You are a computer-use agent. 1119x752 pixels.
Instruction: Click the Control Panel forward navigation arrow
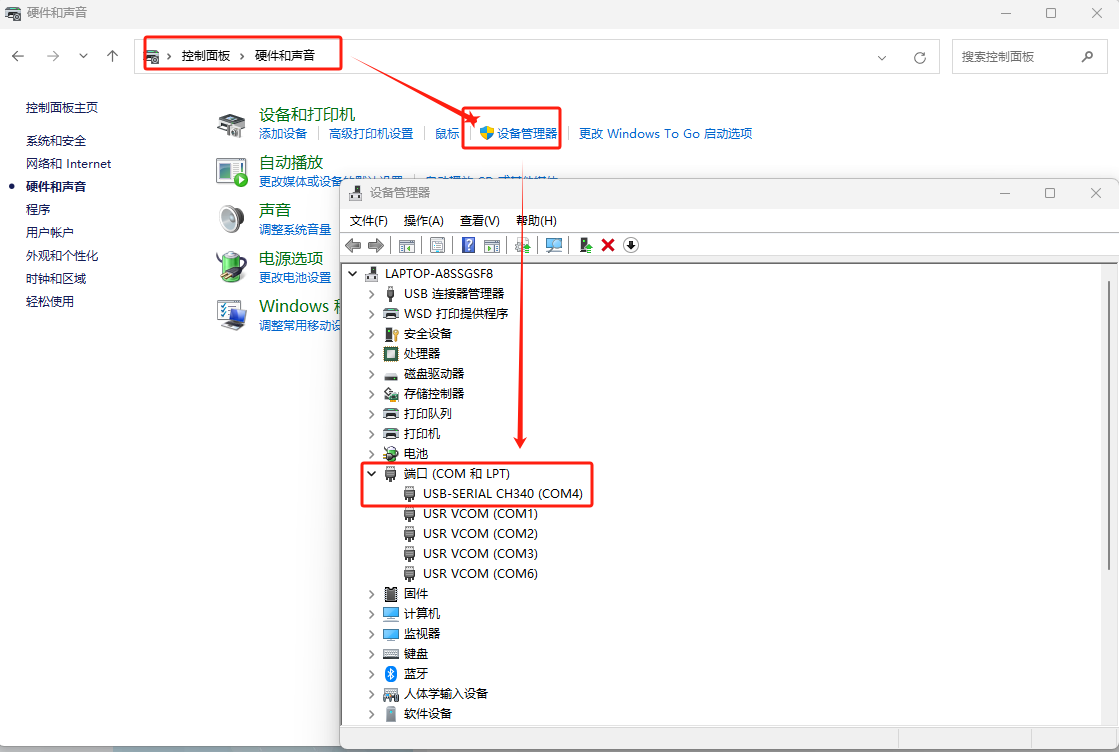tap(53, 56)
